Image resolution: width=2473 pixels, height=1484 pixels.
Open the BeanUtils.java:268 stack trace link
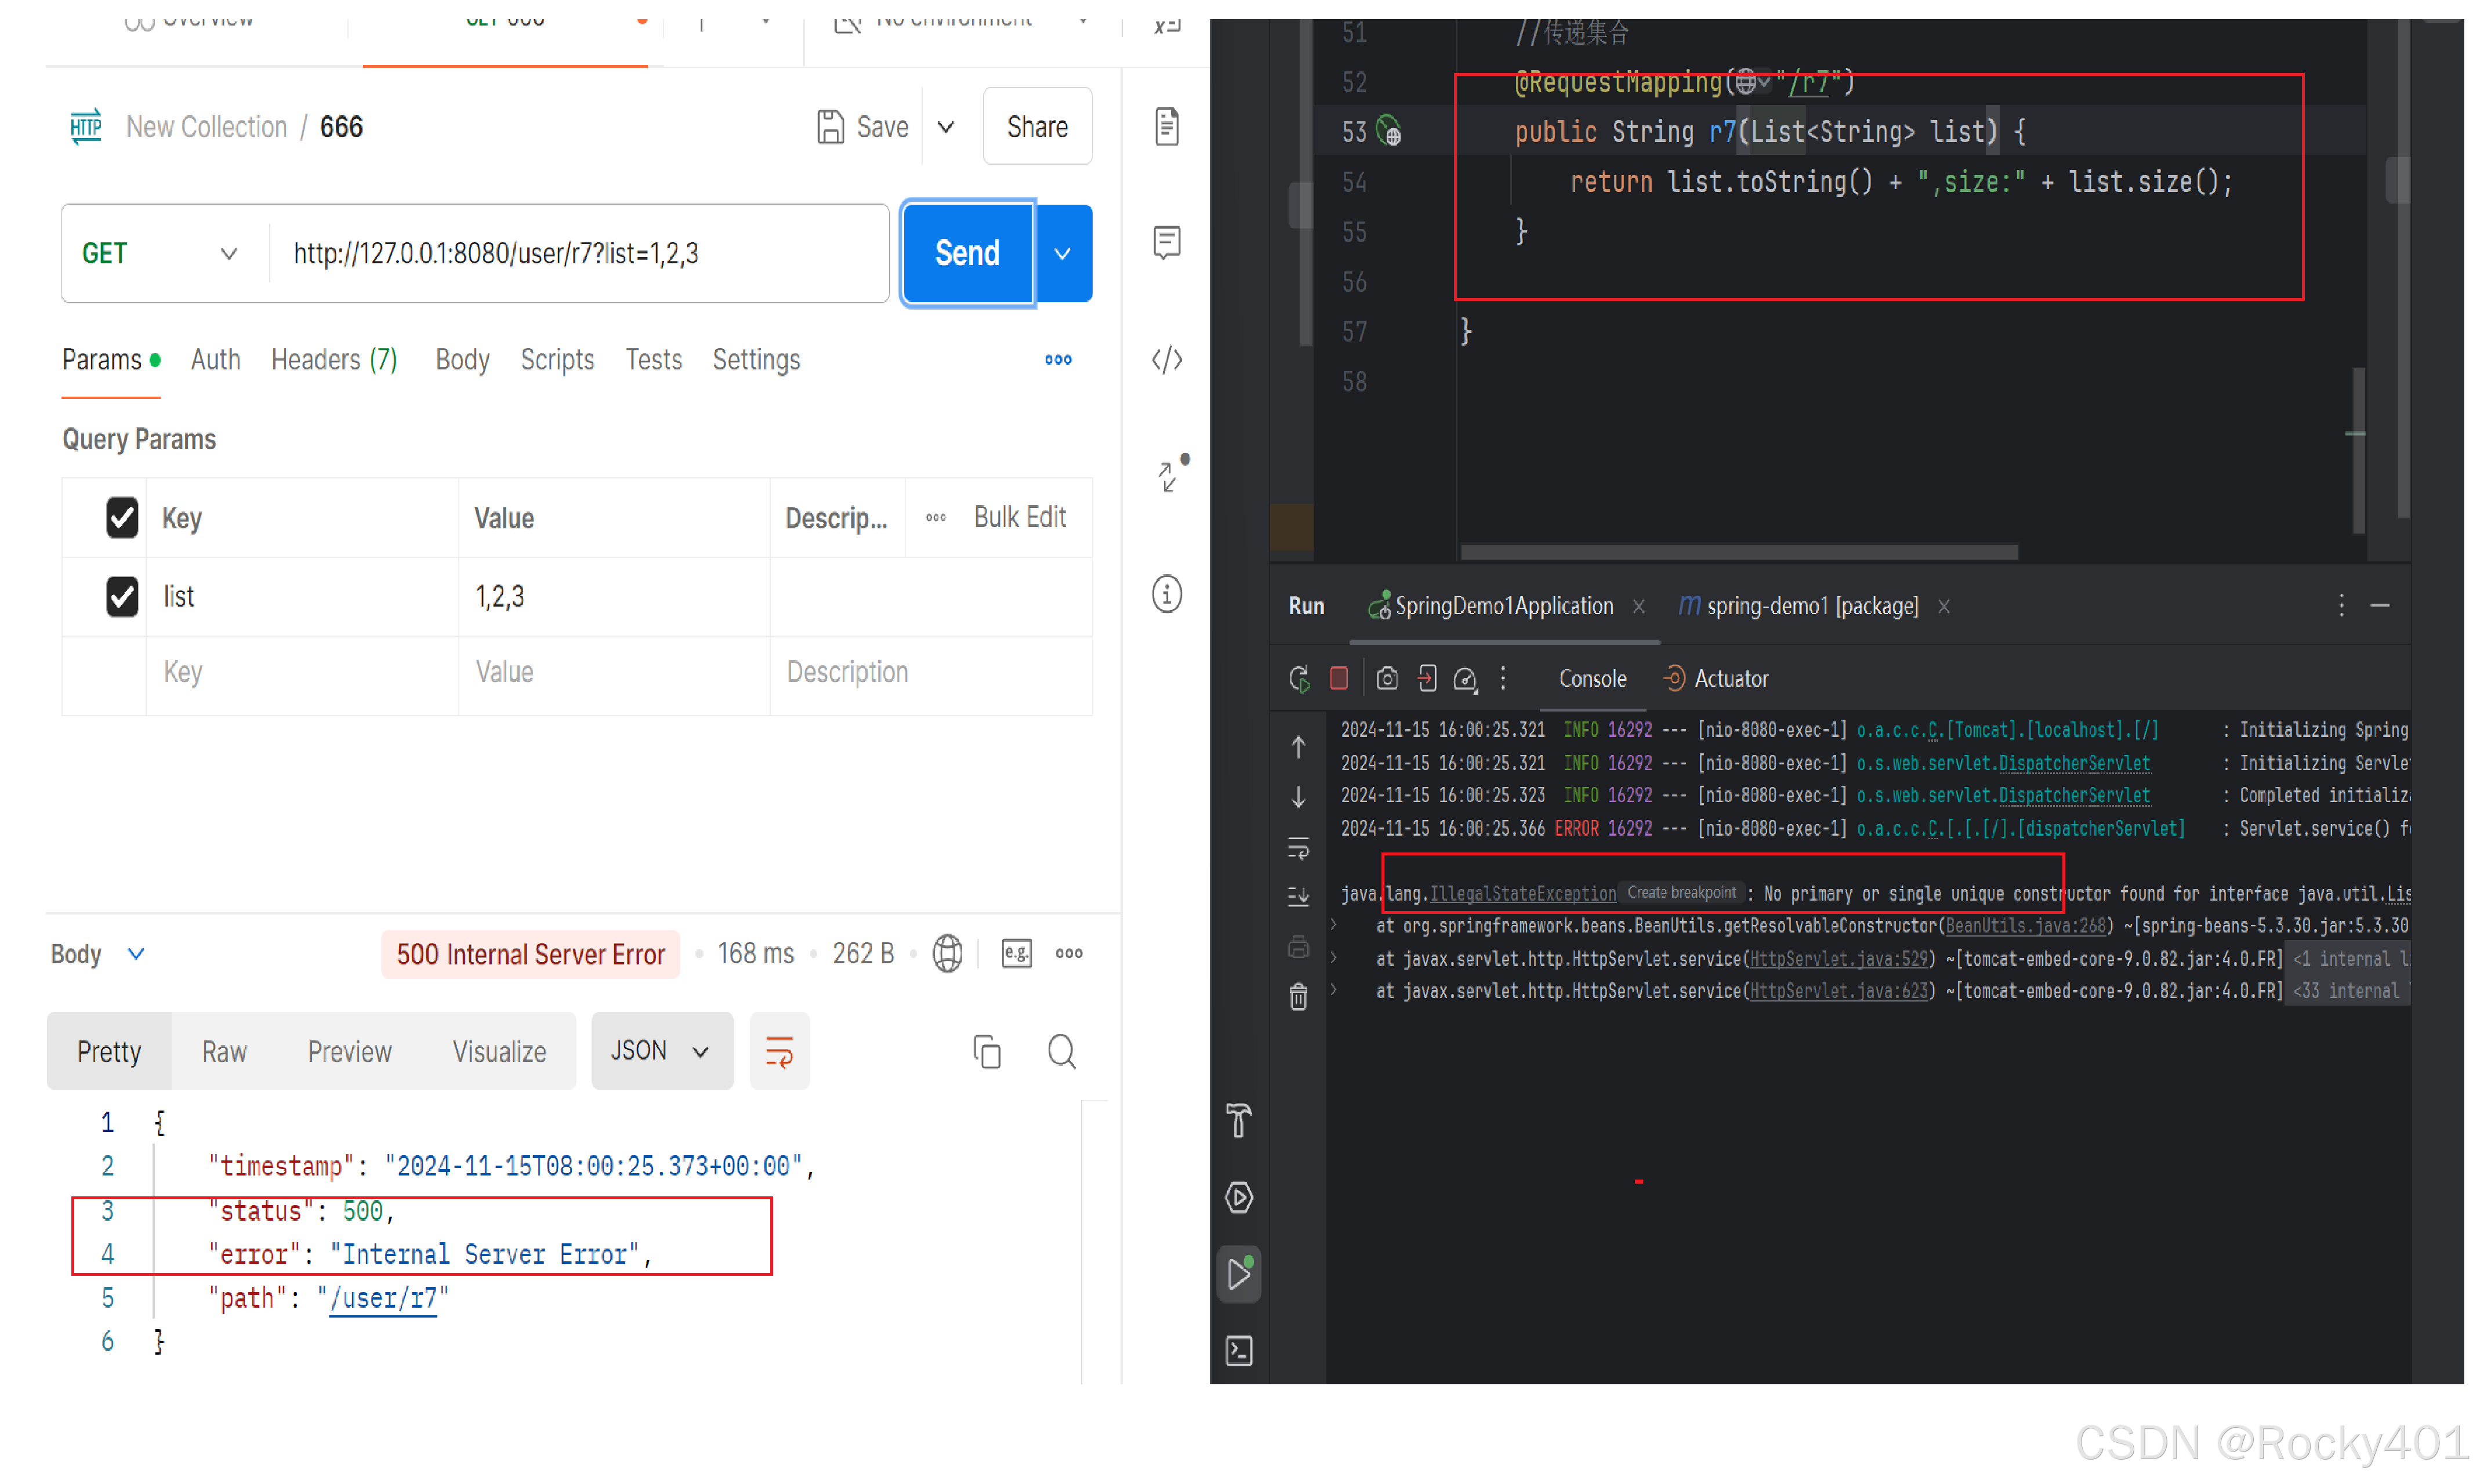[2026, 926]
